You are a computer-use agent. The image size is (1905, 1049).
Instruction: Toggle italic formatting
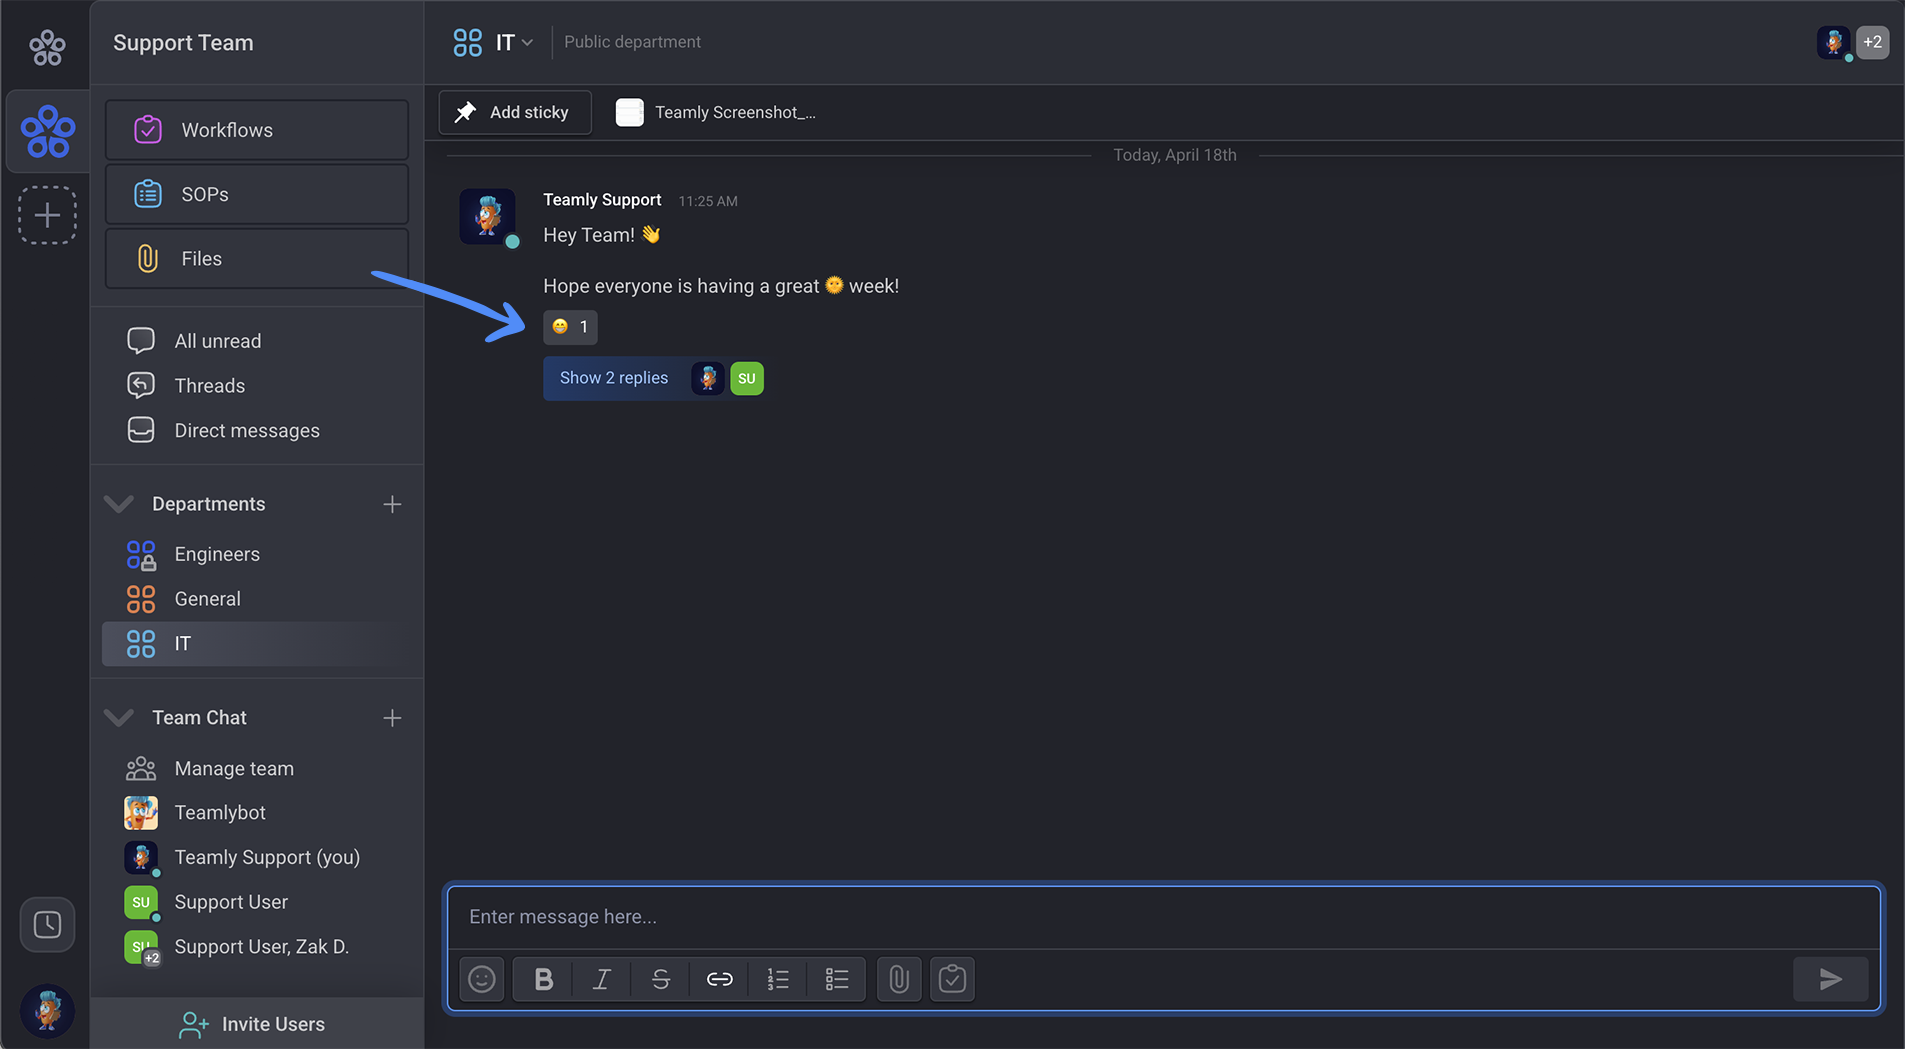pyautogui.click(x=602, y=979)
